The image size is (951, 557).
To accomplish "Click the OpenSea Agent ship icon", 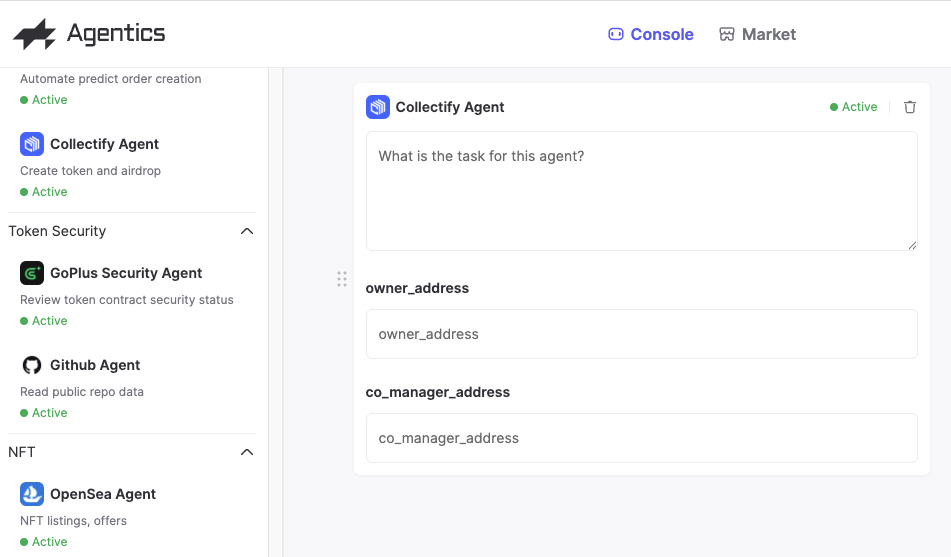I will point(32,494).
